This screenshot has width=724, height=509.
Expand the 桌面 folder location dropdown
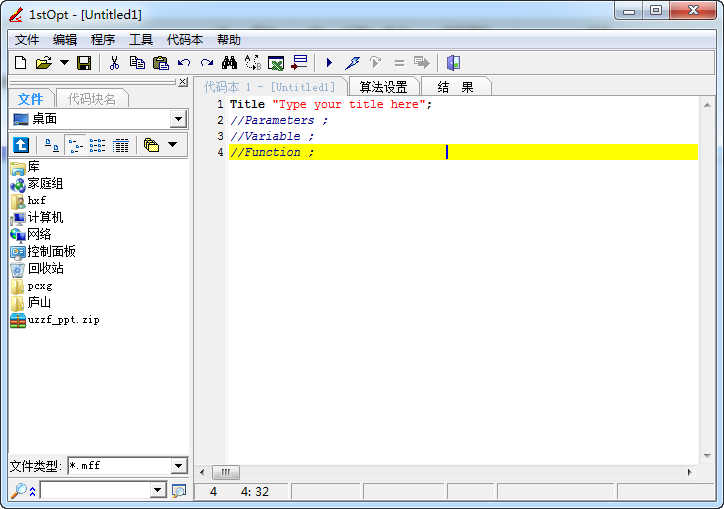pos(178,119)
